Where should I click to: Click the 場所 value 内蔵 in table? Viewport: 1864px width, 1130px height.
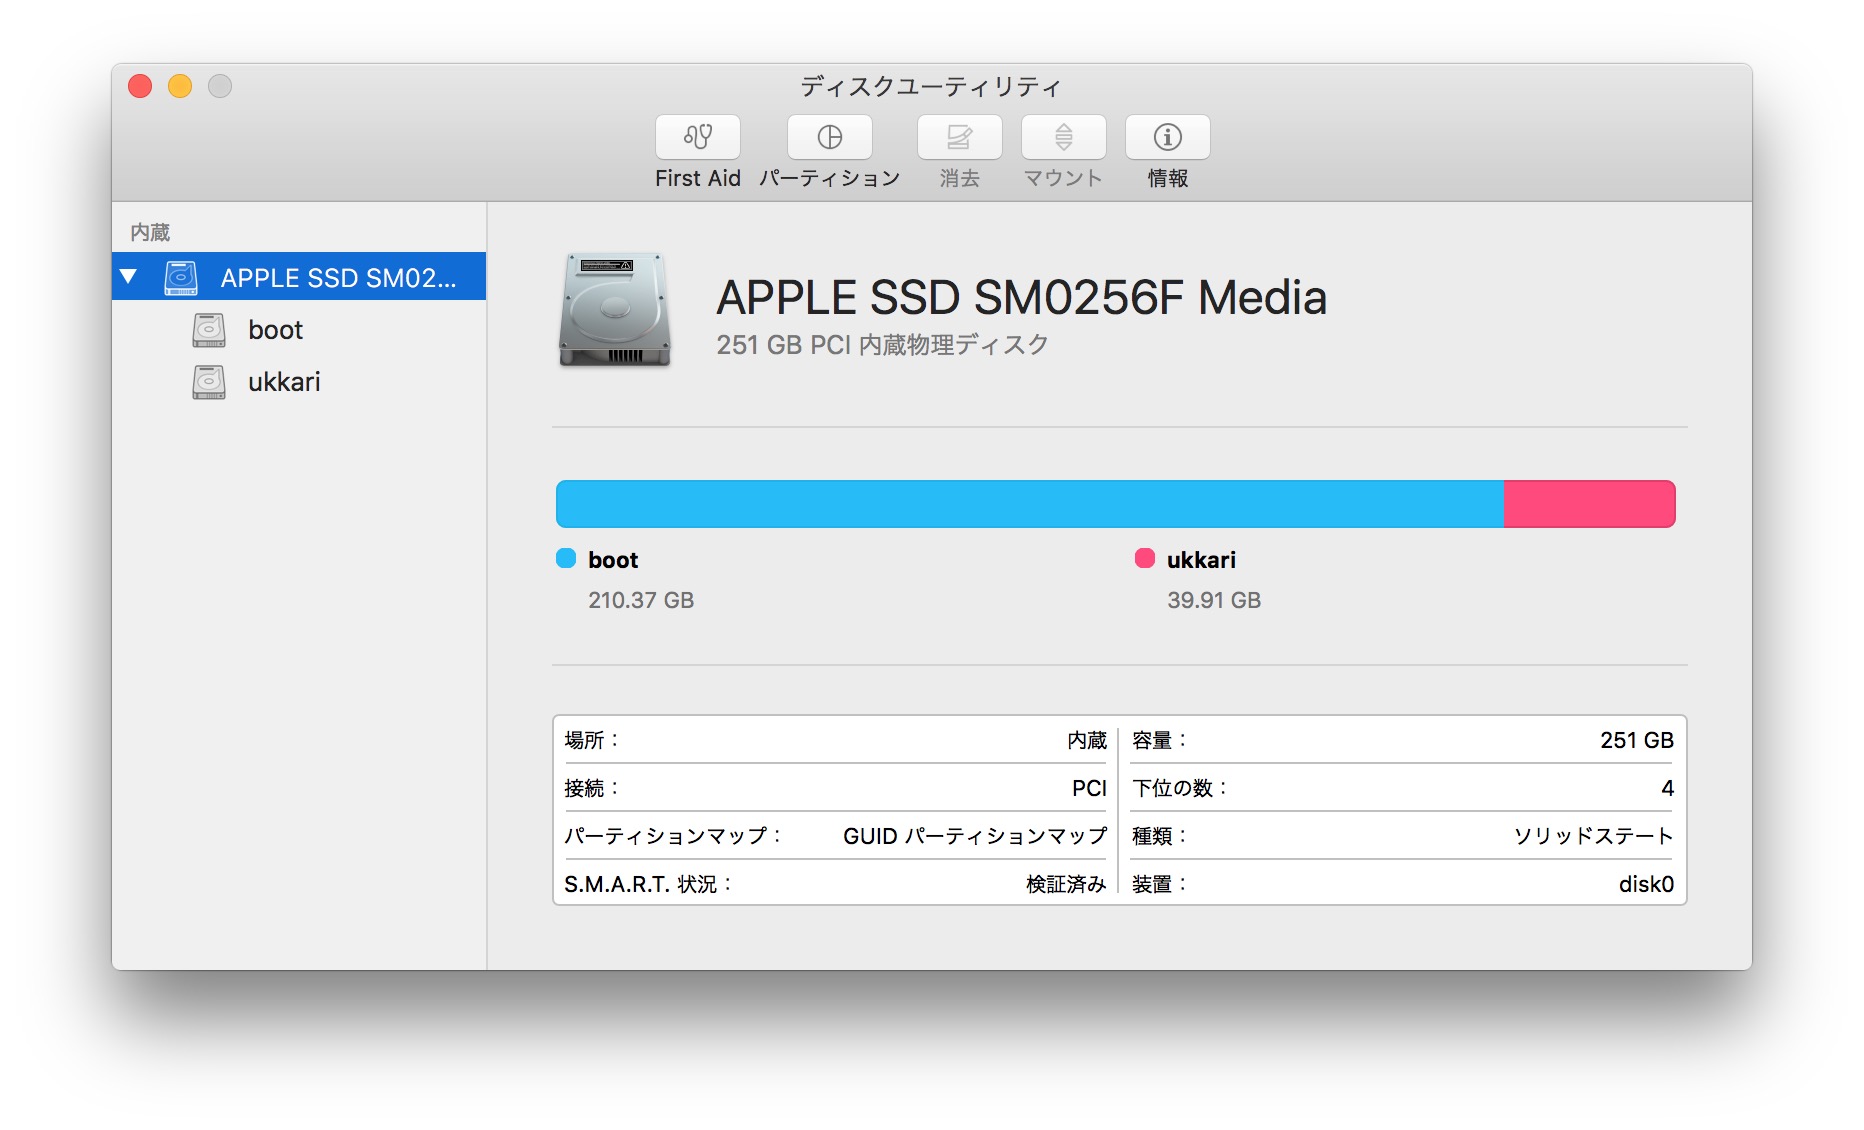(1087, 740)
